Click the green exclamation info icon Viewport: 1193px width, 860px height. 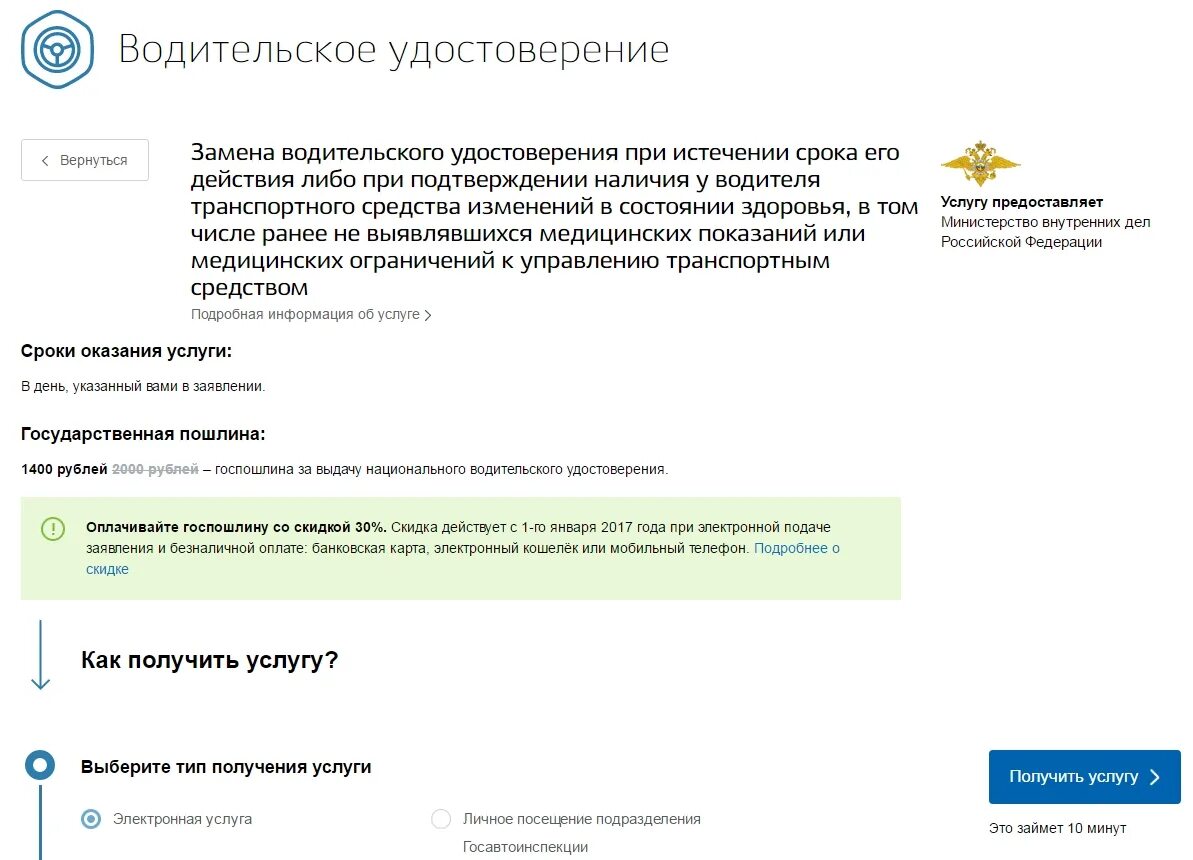pos(53,528)
